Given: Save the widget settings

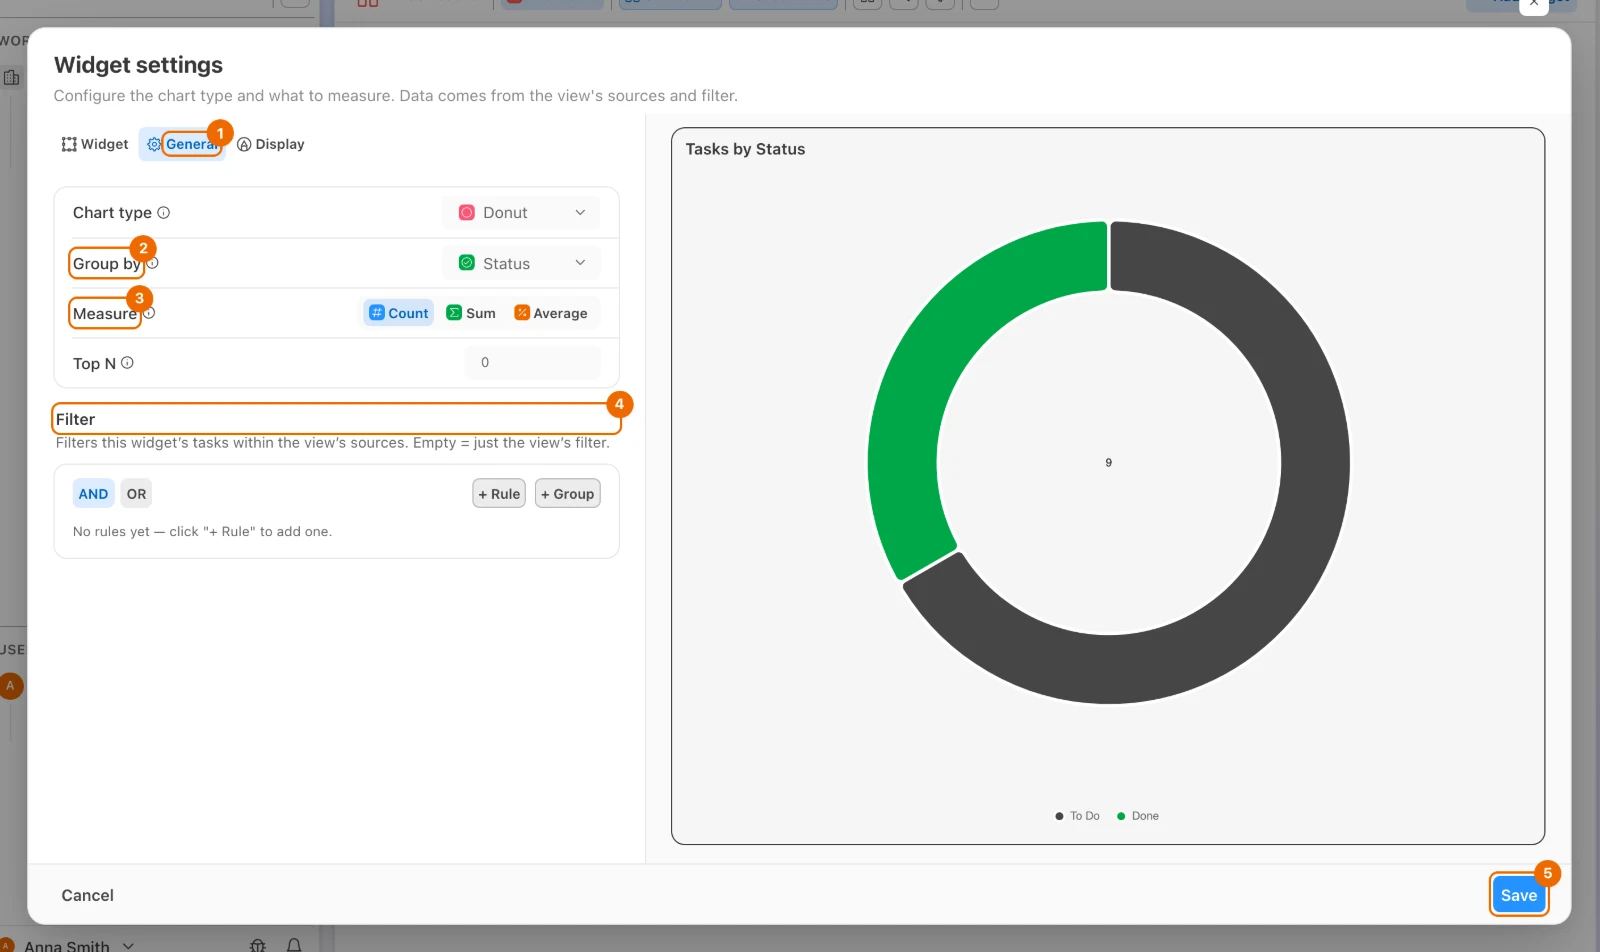Looking at the screenshot, I should (x=1518, y=895).
